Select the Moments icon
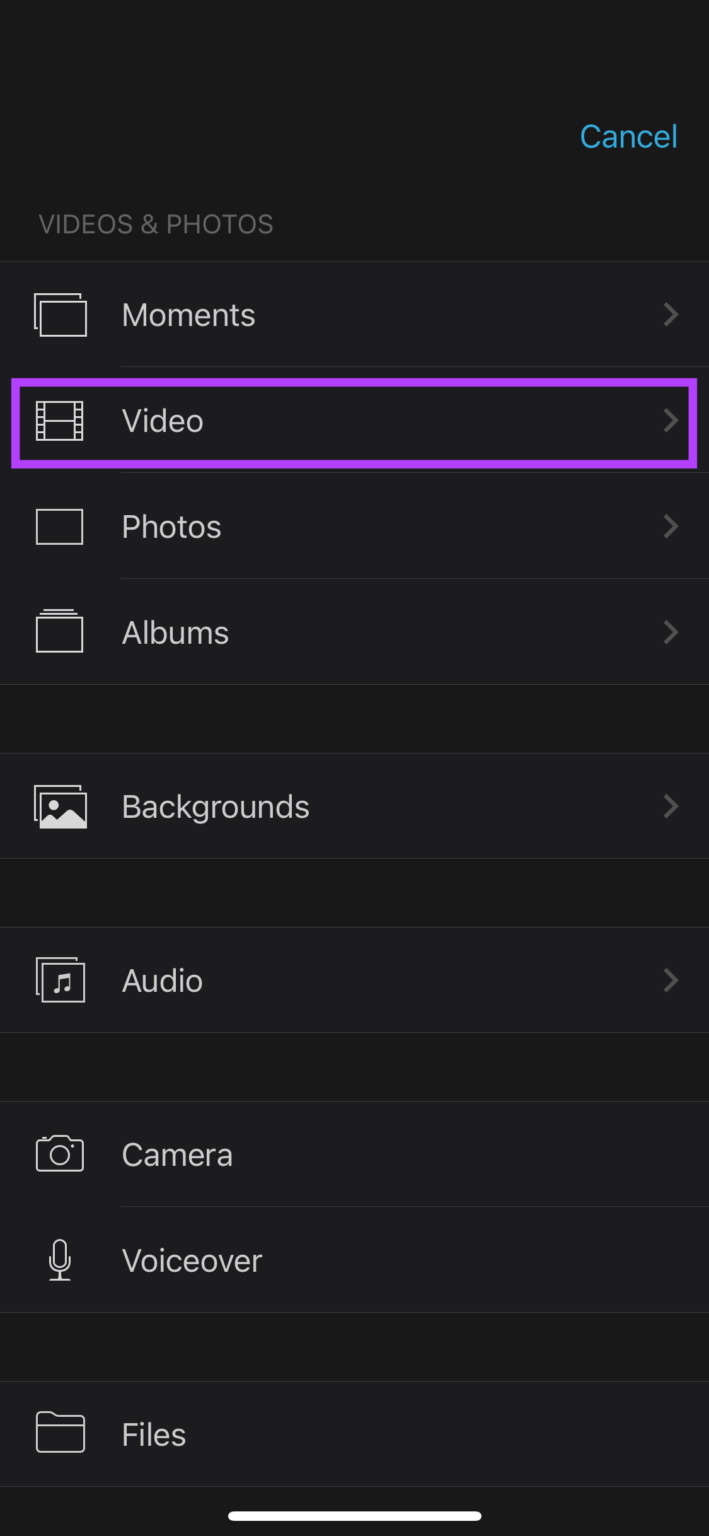This screenshot has height=1536, width=709. coord(59,314)
